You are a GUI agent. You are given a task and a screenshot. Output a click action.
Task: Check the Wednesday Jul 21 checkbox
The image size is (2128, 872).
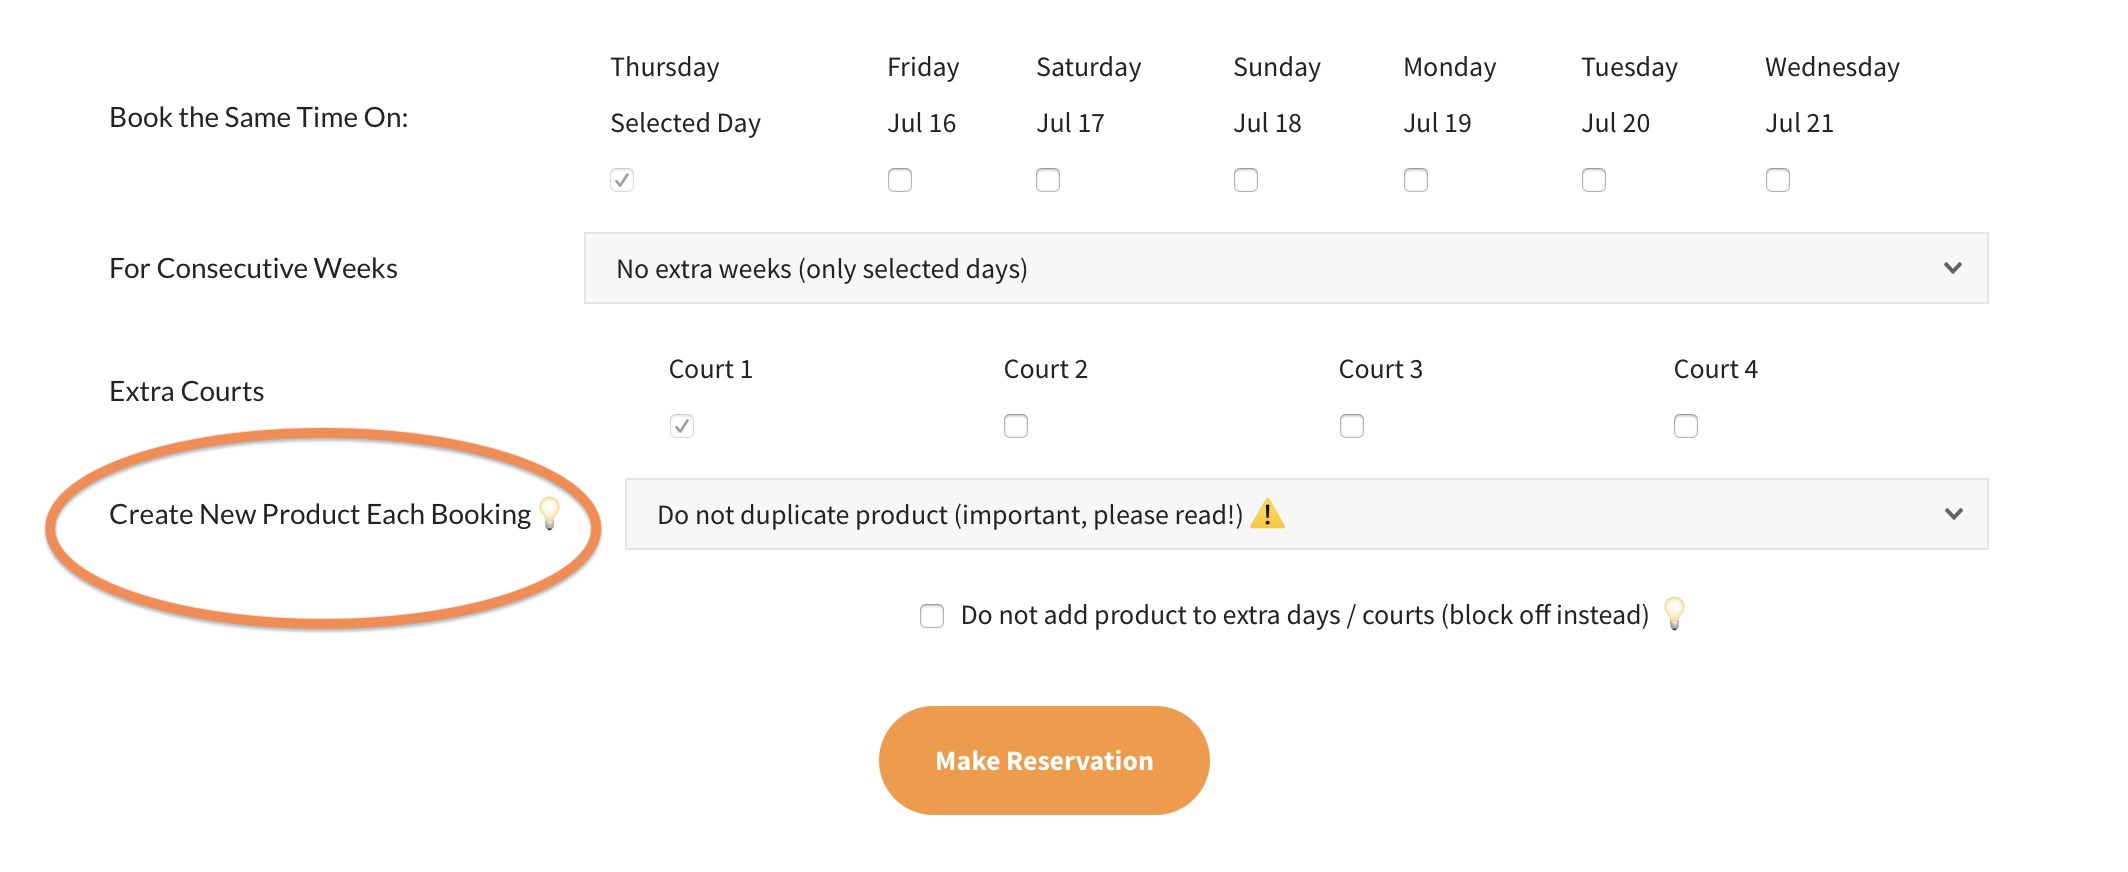pyautogui.click(x=1778, y=180)
